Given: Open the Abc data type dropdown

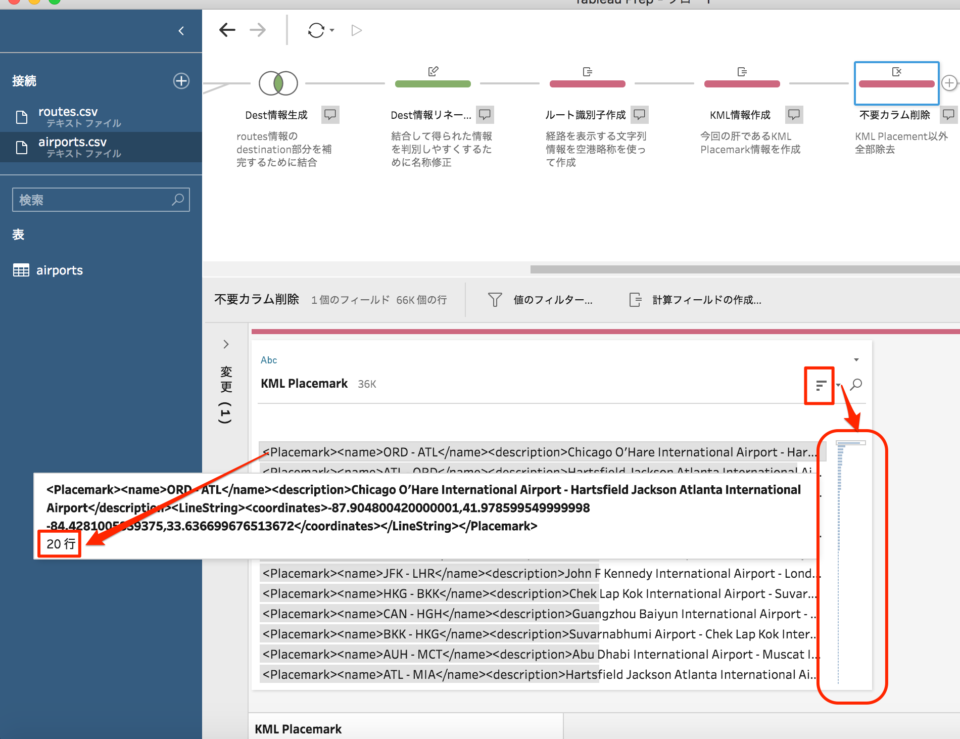Looking at the screenshot, I should tap(268, 360).
